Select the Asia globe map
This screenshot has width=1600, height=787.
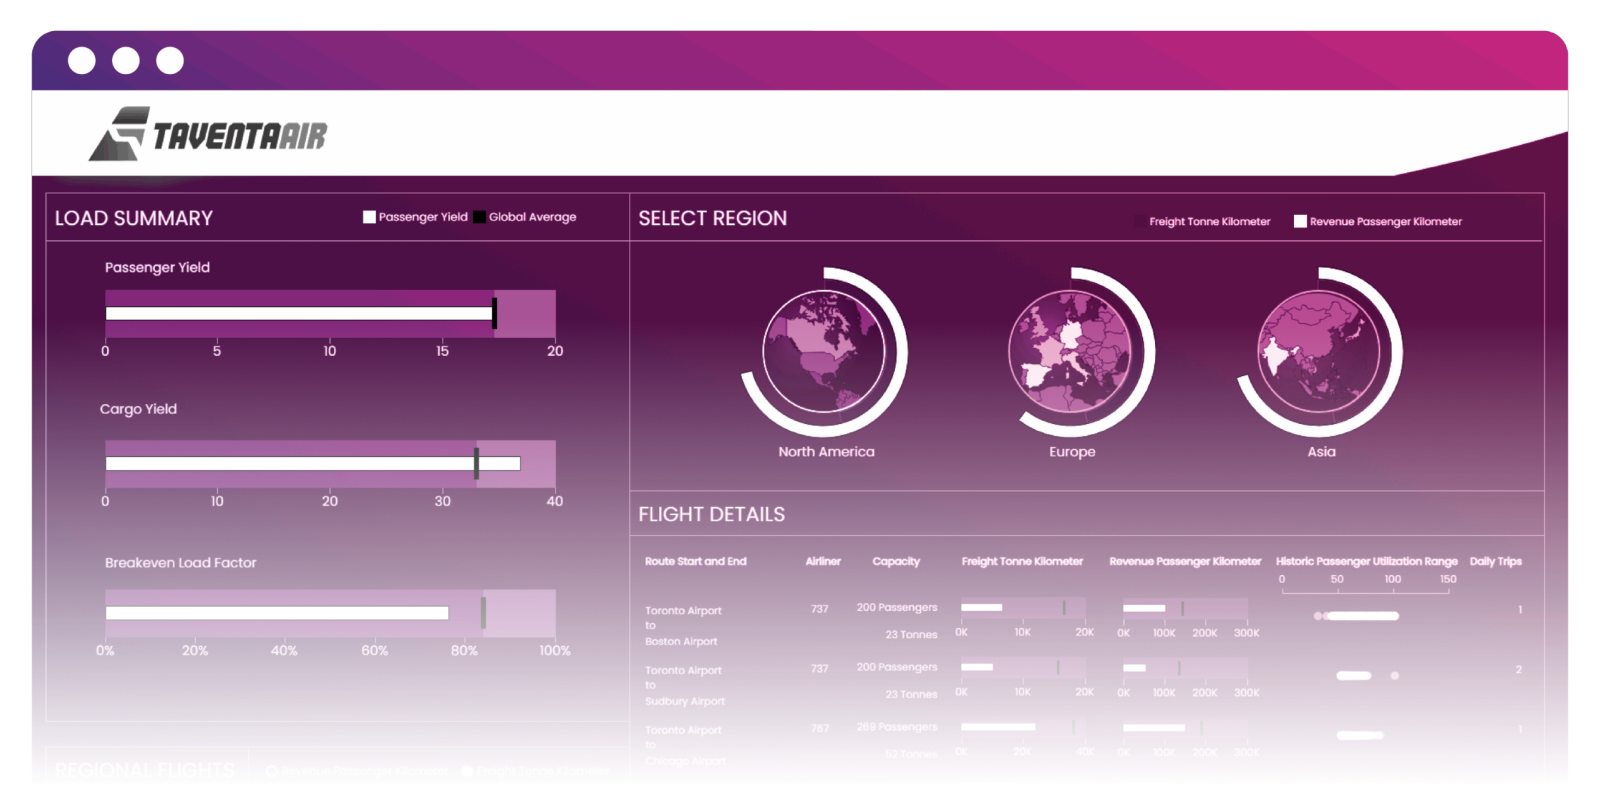(1318, 351)
